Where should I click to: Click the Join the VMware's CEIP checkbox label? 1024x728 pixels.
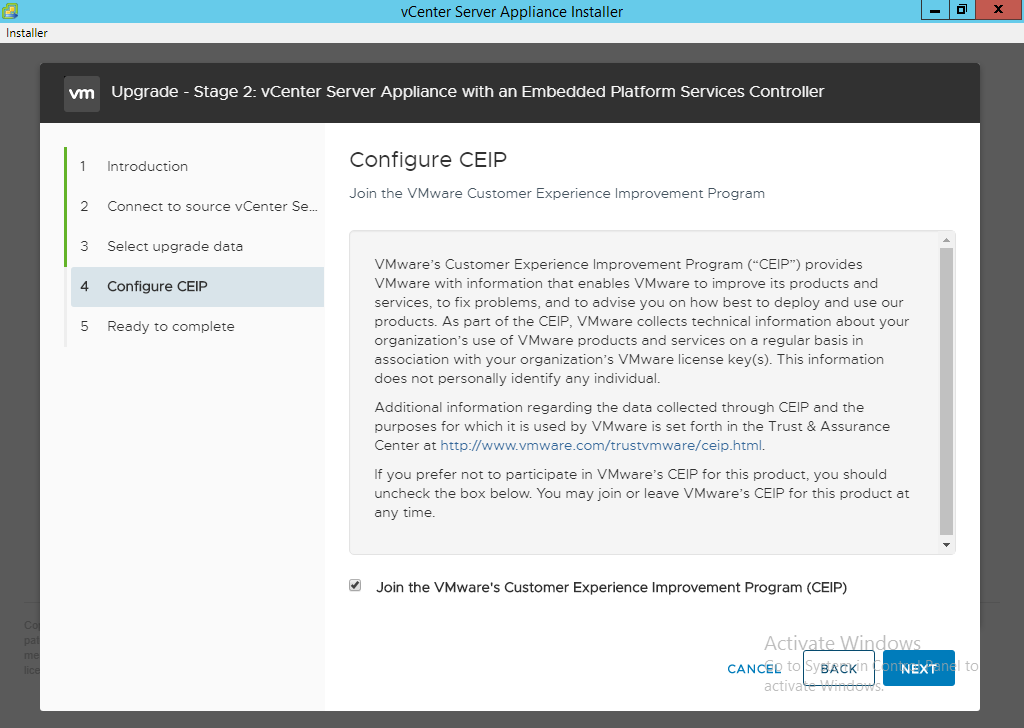(x=611, y=587)
